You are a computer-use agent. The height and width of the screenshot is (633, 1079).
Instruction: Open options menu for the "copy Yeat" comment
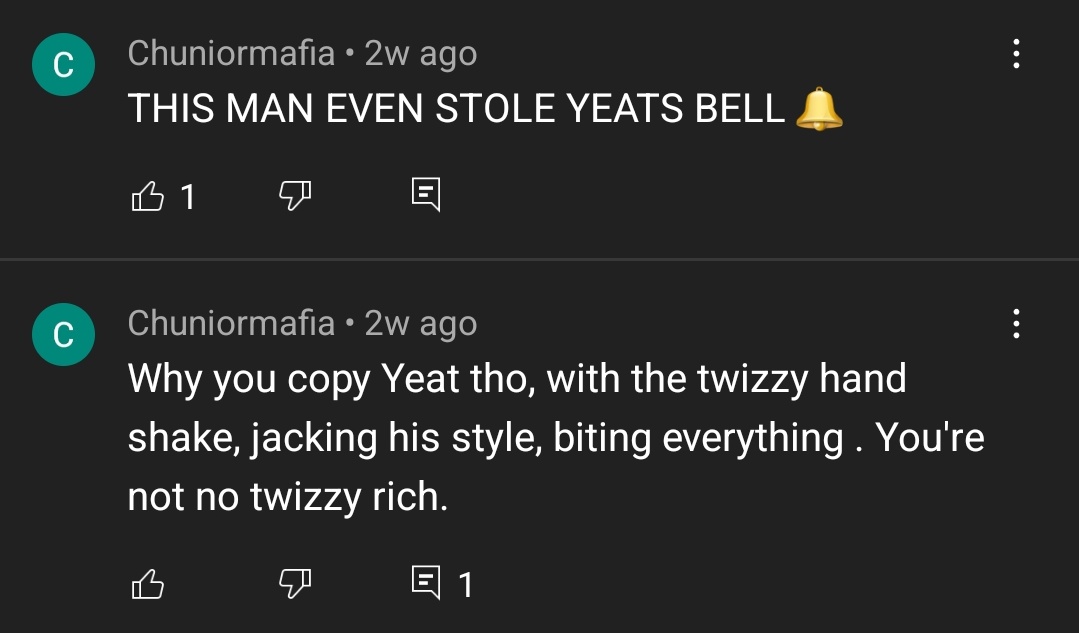tap(1016, 324)
